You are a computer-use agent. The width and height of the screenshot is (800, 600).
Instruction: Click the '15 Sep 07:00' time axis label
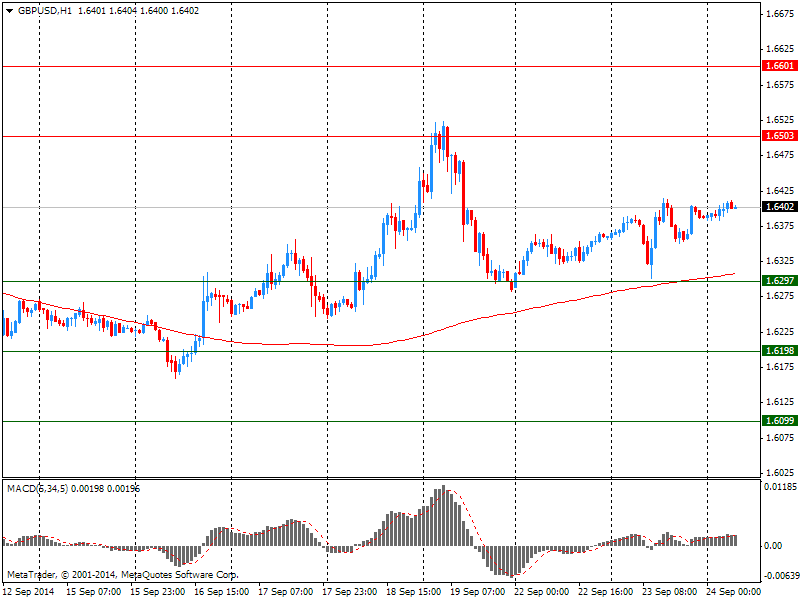[93, 592]
